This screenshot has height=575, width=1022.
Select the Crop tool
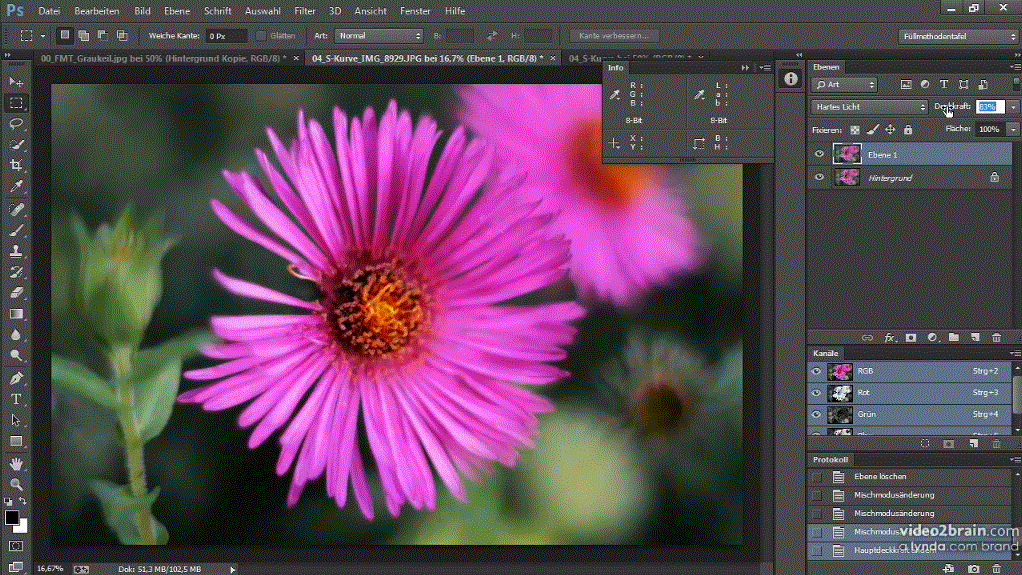pos(16,166)
